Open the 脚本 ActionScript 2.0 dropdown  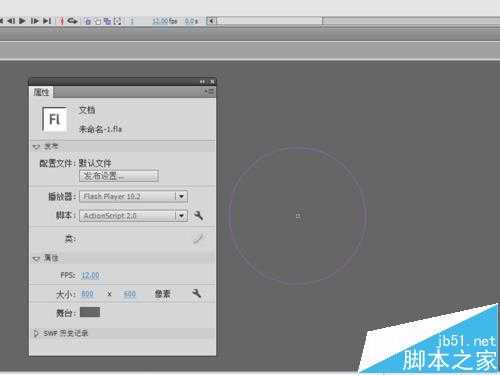point(133,216)
